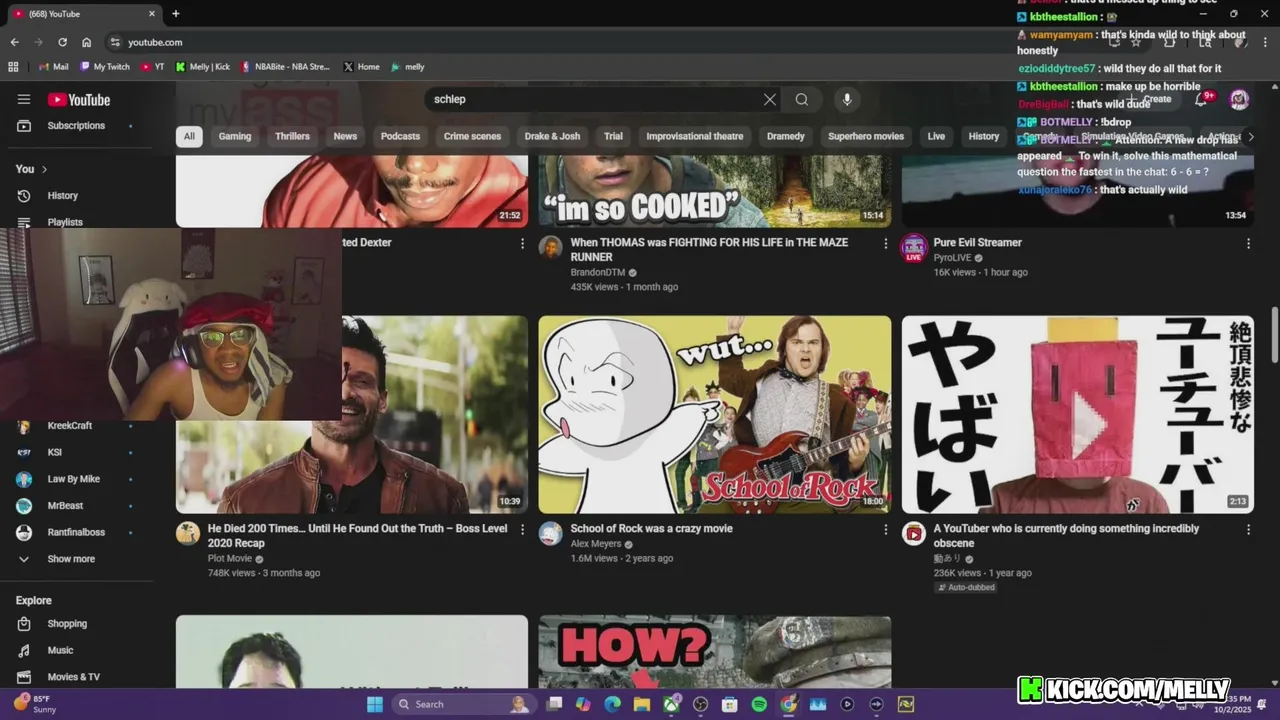Open options menu for School of Rock video
The height and width of the screenshot is (720, 1280).
point(885,529)
